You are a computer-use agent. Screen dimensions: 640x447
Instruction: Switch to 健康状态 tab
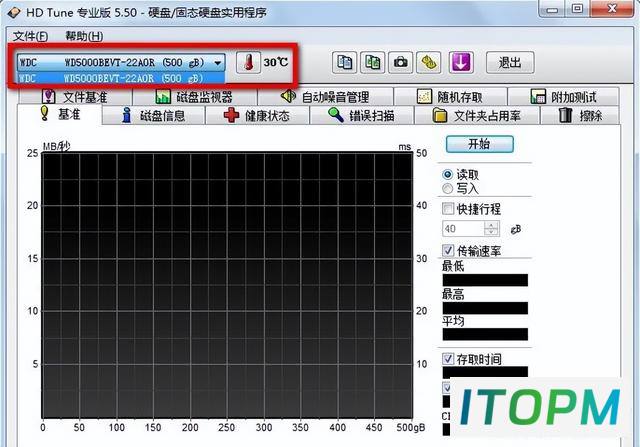coord(257,116)
